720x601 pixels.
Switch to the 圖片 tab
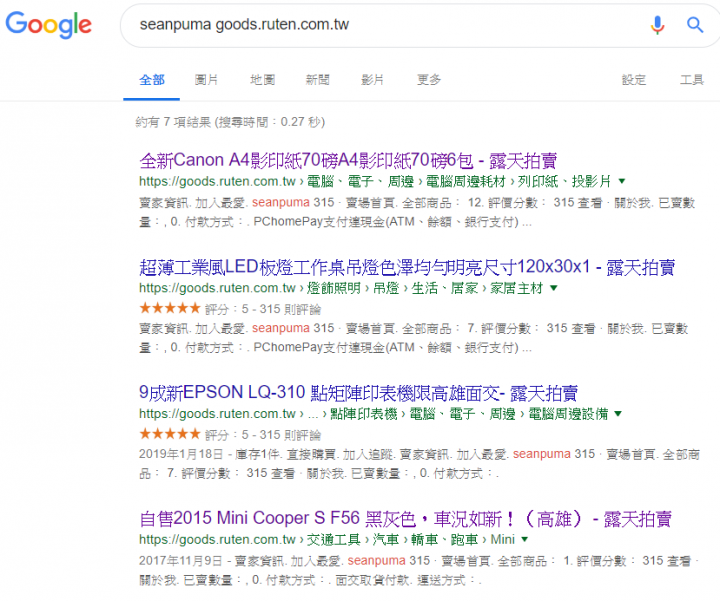pyautogui.click(x=206, y=80)
